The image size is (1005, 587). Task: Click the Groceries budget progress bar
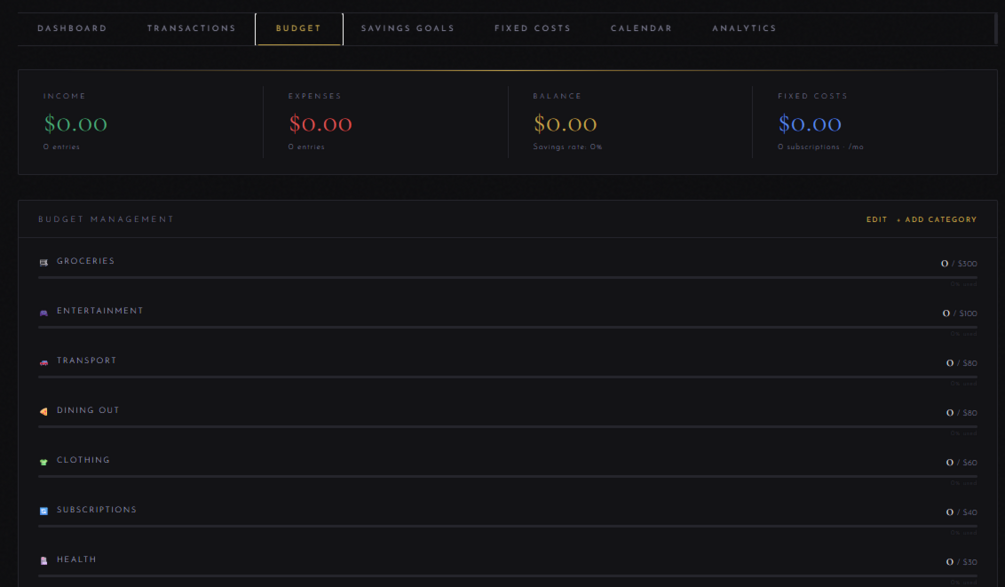[508, 277]
